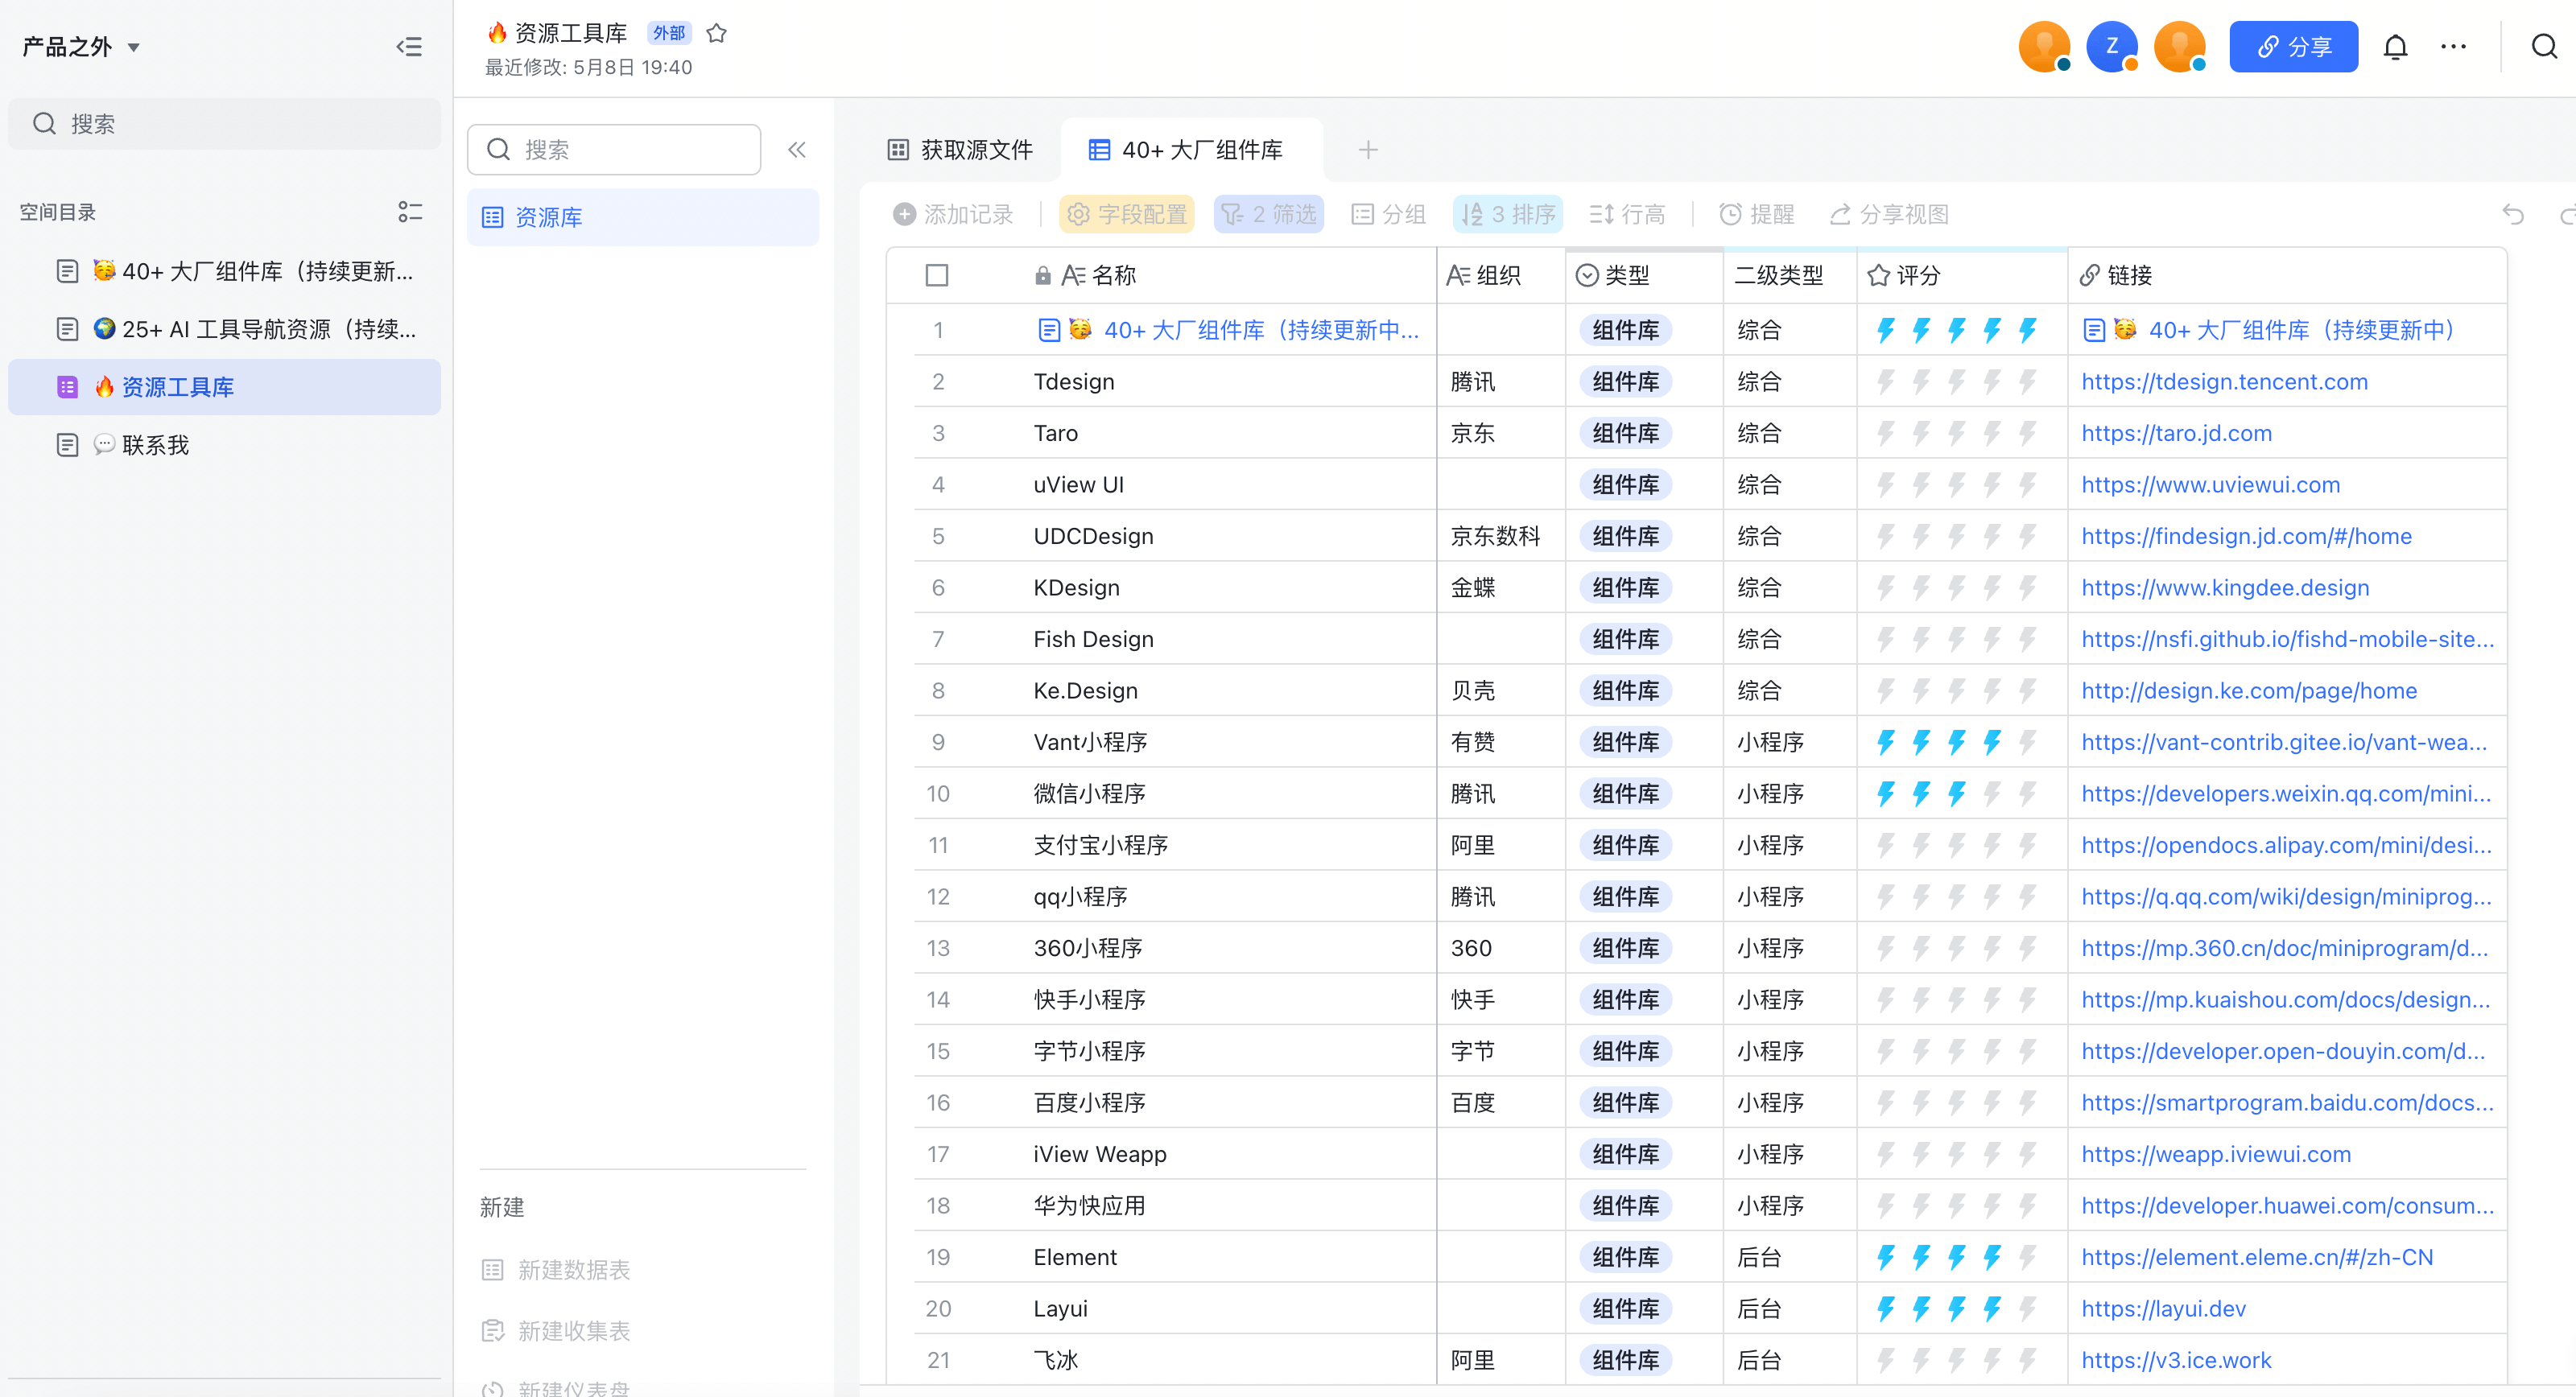
Task: Open the 产品之外 workspace dropdown
Action: 81,47
